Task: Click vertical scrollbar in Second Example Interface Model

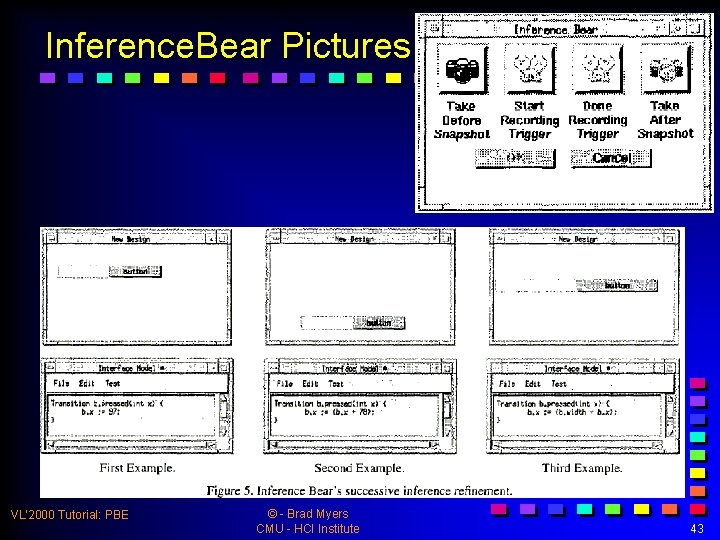Action: point(447,416)
